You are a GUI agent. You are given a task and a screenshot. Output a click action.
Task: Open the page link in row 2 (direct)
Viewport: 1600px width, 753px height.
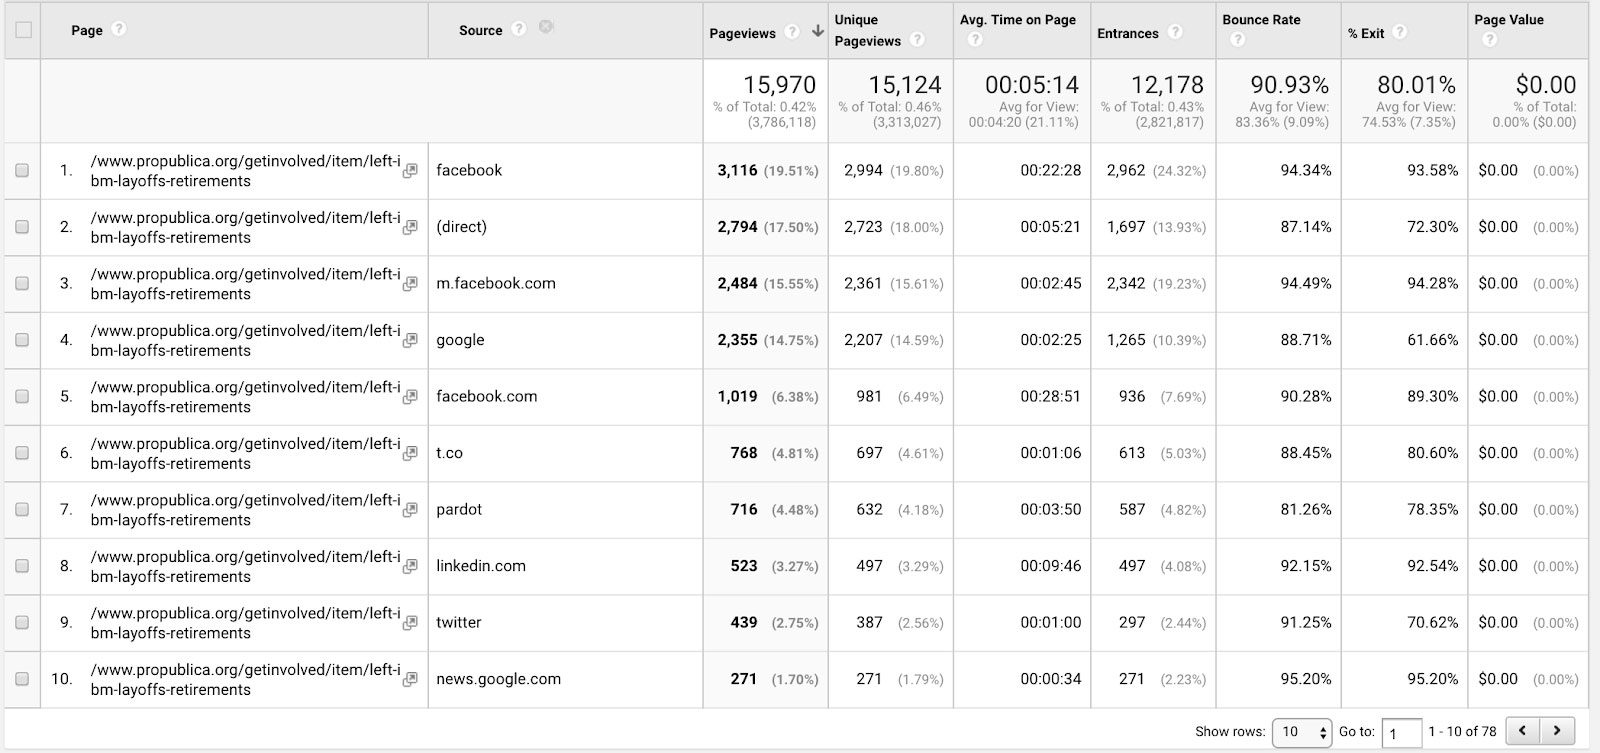pos(245,227)
